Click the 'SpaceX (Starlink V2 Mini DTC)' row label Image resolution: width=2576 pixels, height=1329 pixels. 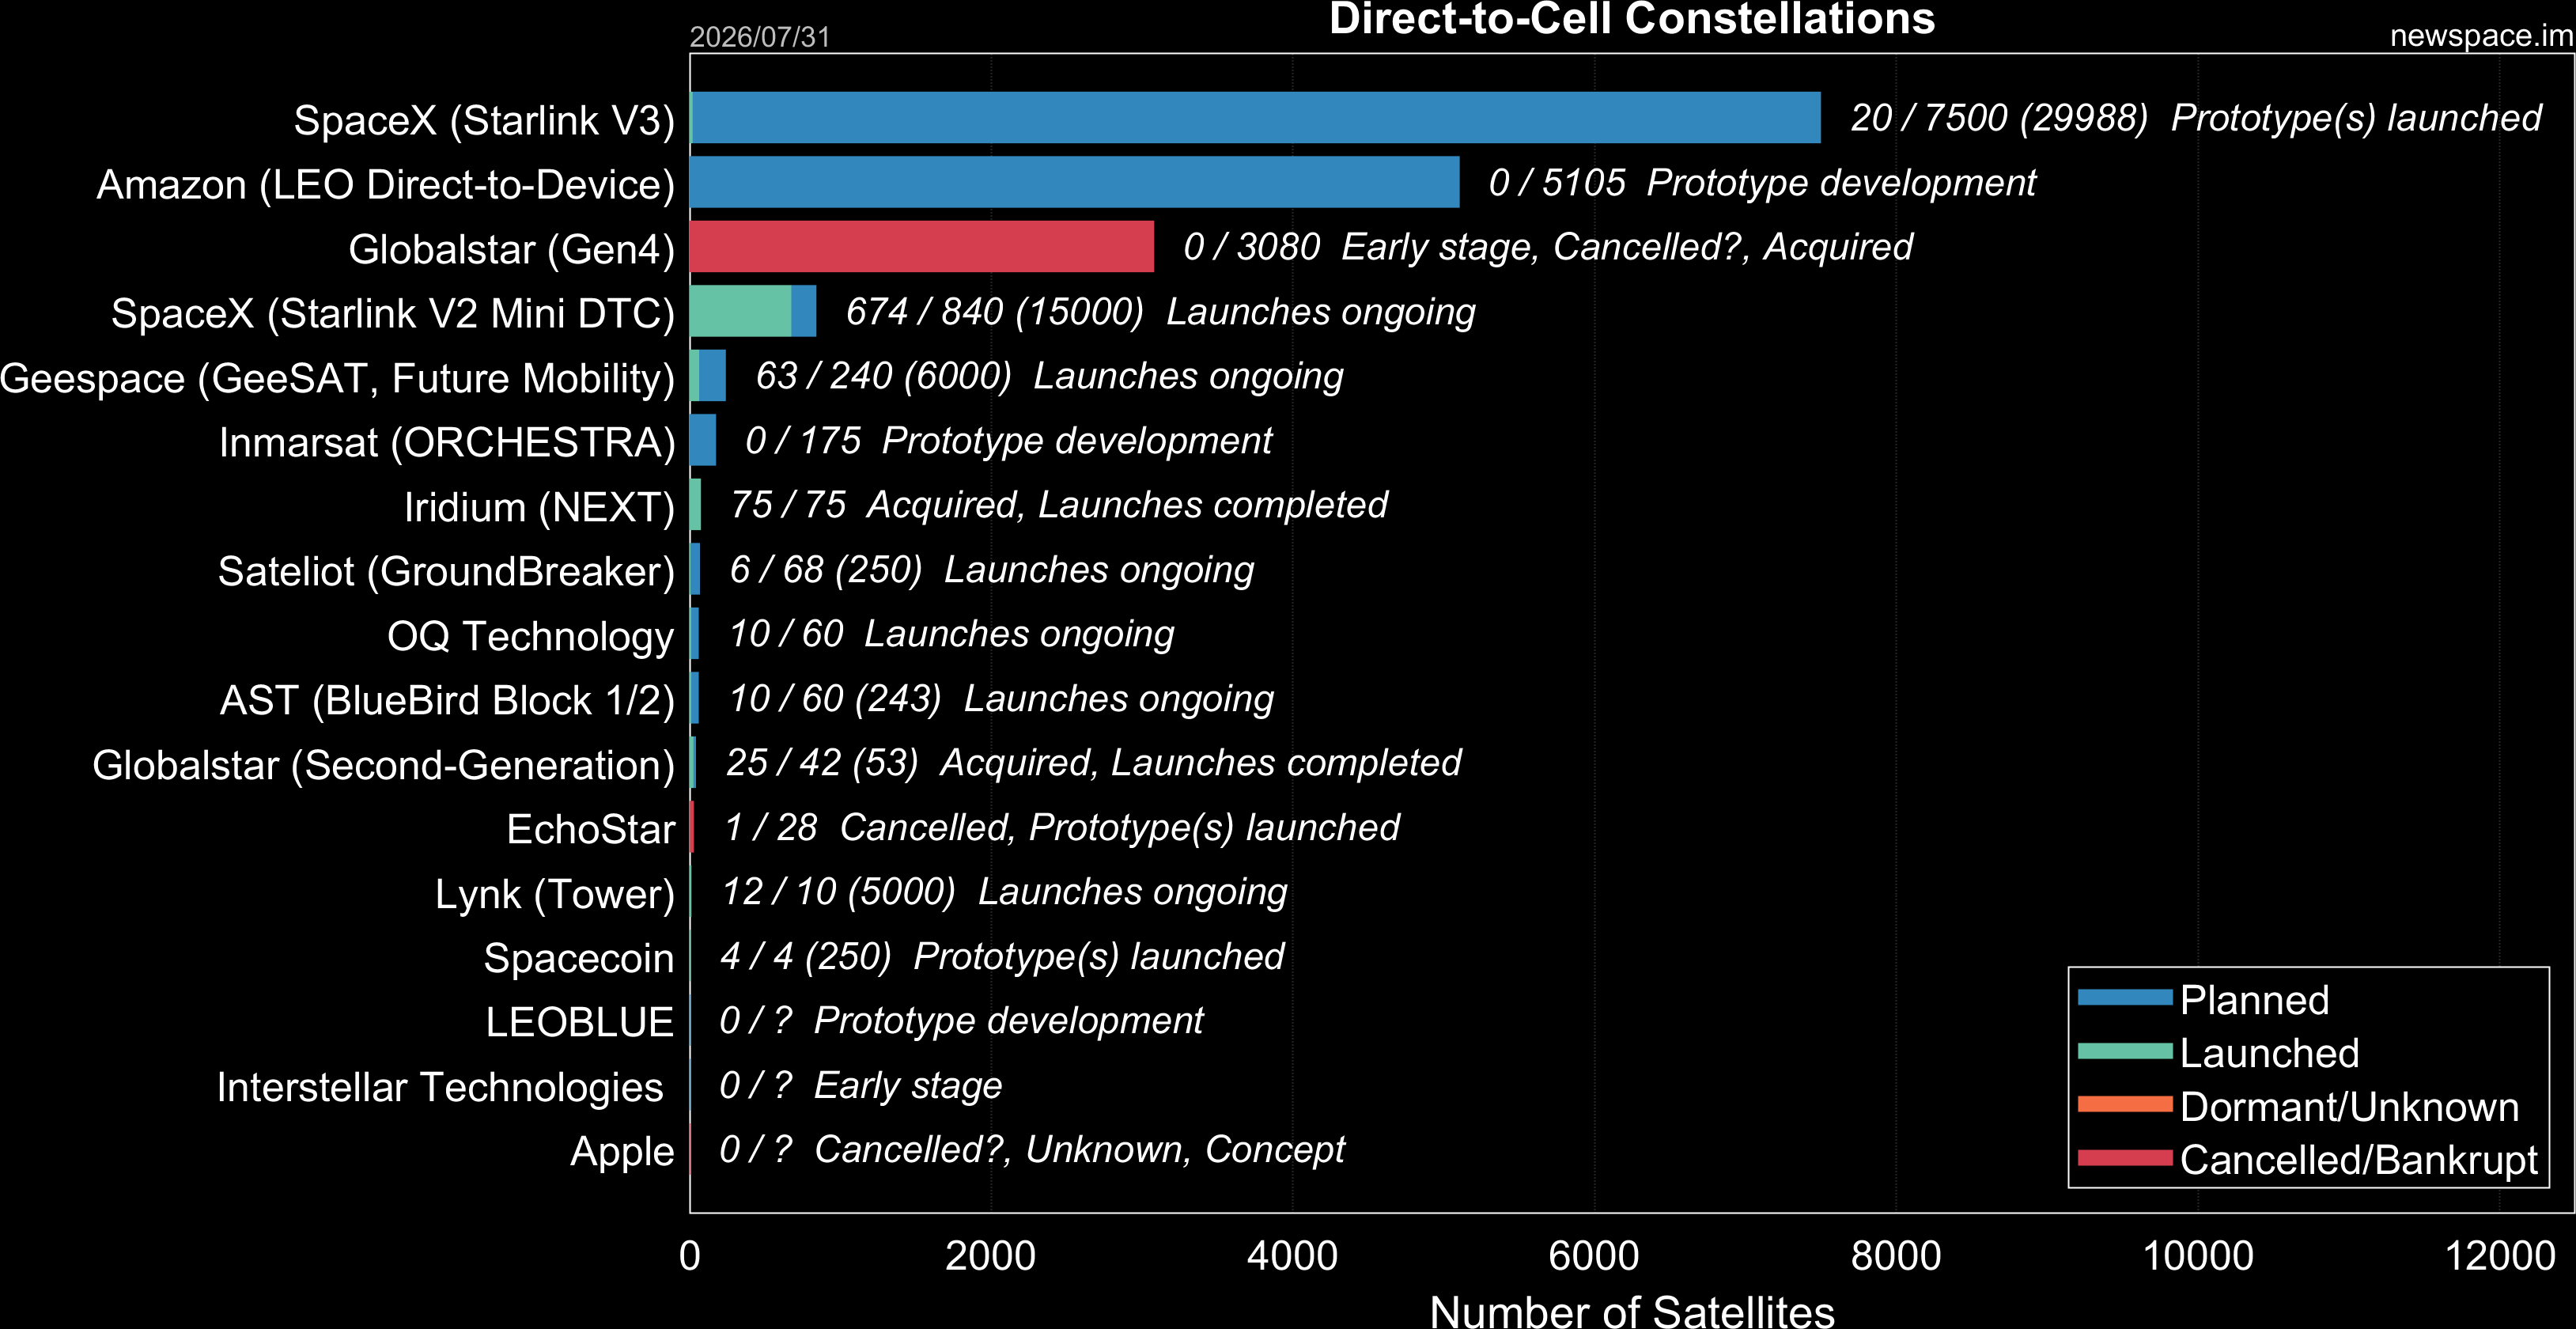click(x=393, y=314)
